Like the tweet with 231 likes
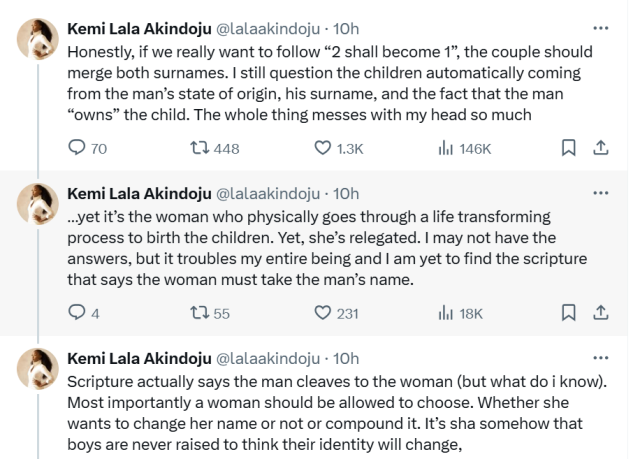 [x=323, y=313]
